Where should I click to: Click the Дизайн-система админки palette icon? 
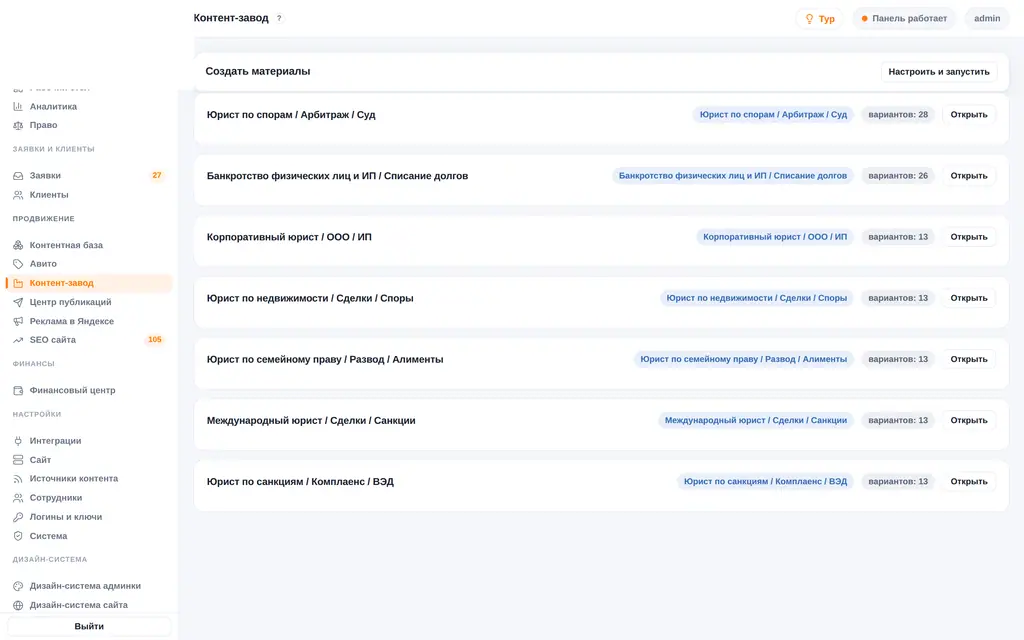18,586
